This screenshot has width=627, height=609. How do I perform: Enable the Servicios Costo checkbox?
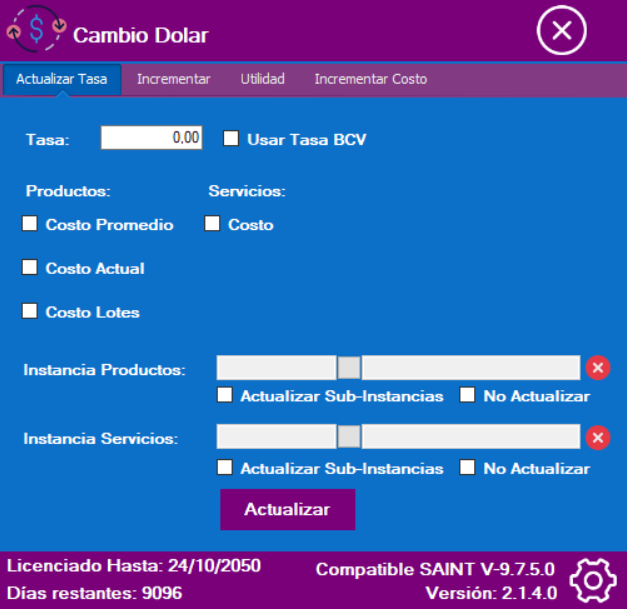pyautogui.click(x=213, y=224)
